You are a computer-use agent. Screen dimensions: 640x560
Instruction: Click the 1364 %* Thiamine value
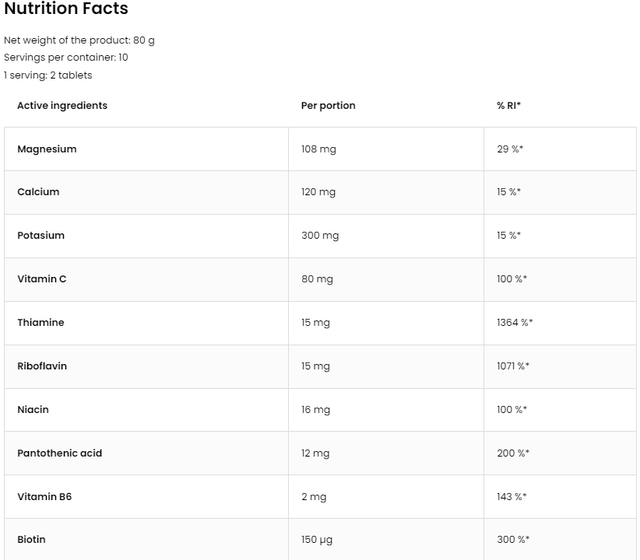tap(515, 323)
